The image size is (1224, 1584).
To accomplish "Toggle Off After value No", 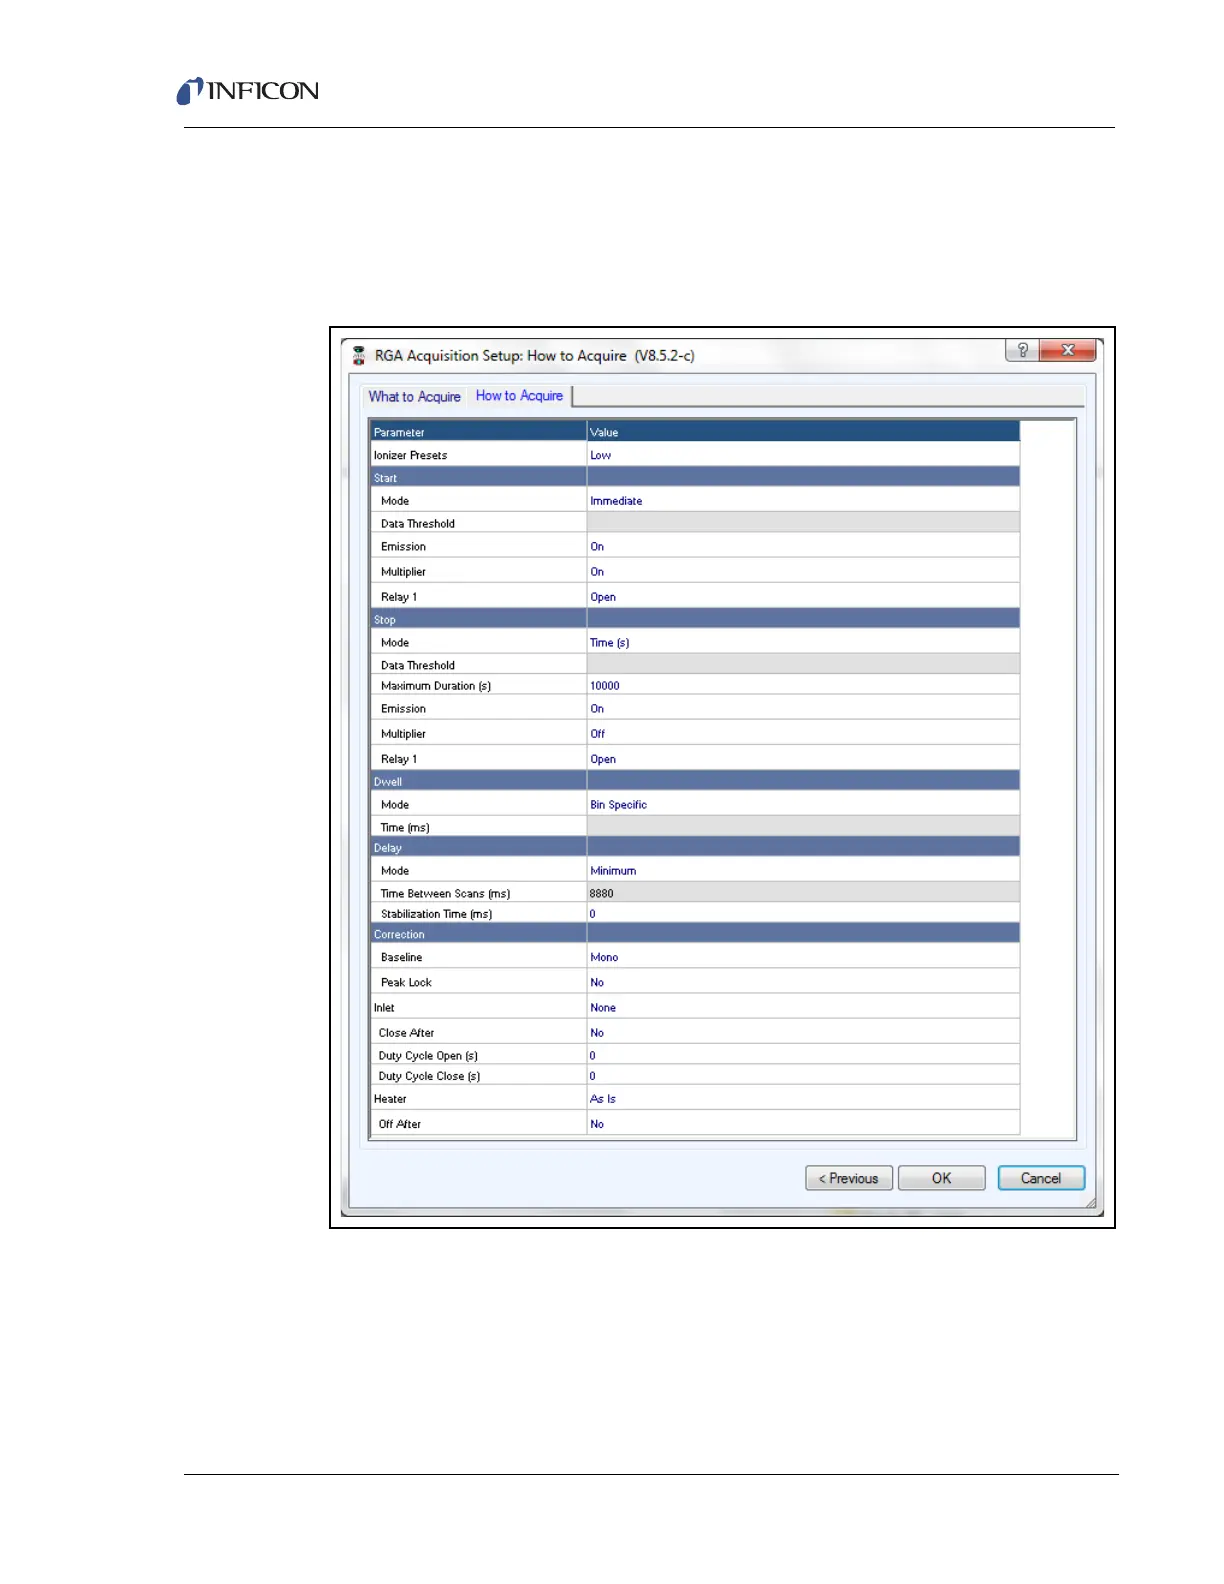I will pos(803,1123).
